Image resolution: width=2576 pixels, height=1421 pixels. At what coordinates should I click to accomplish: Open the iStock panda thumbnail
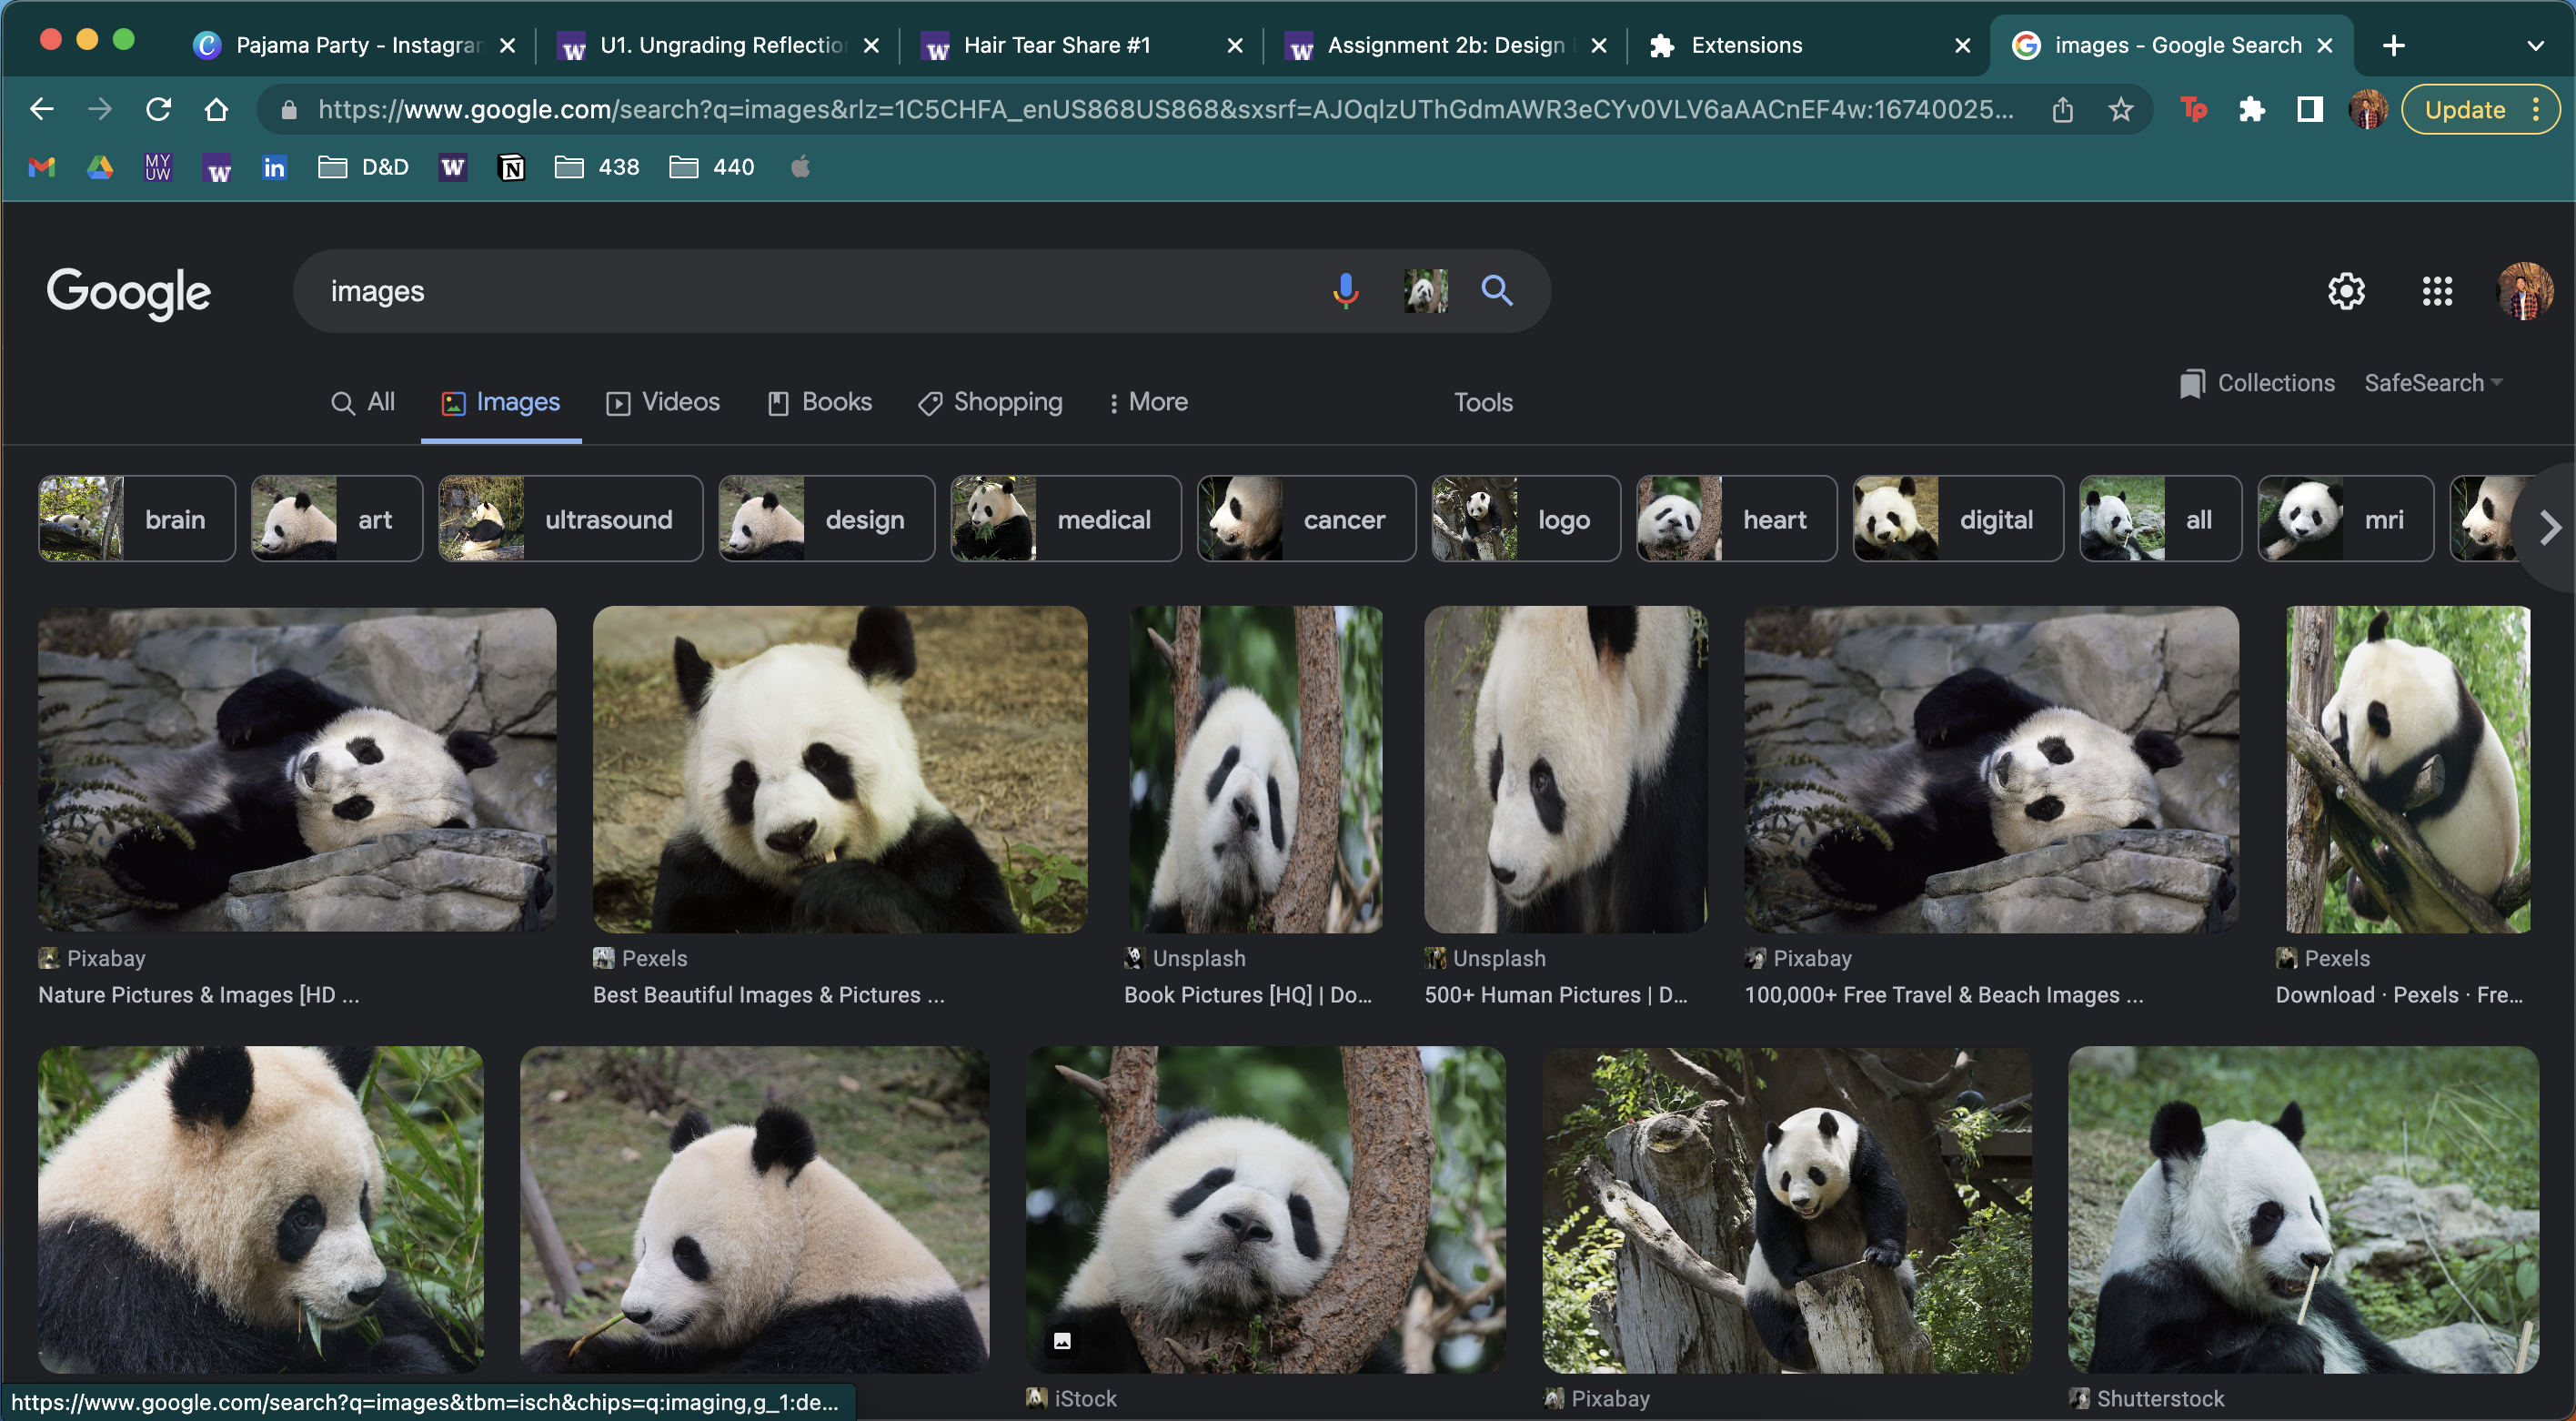pyautogui.click(x=1265, y=1209)
